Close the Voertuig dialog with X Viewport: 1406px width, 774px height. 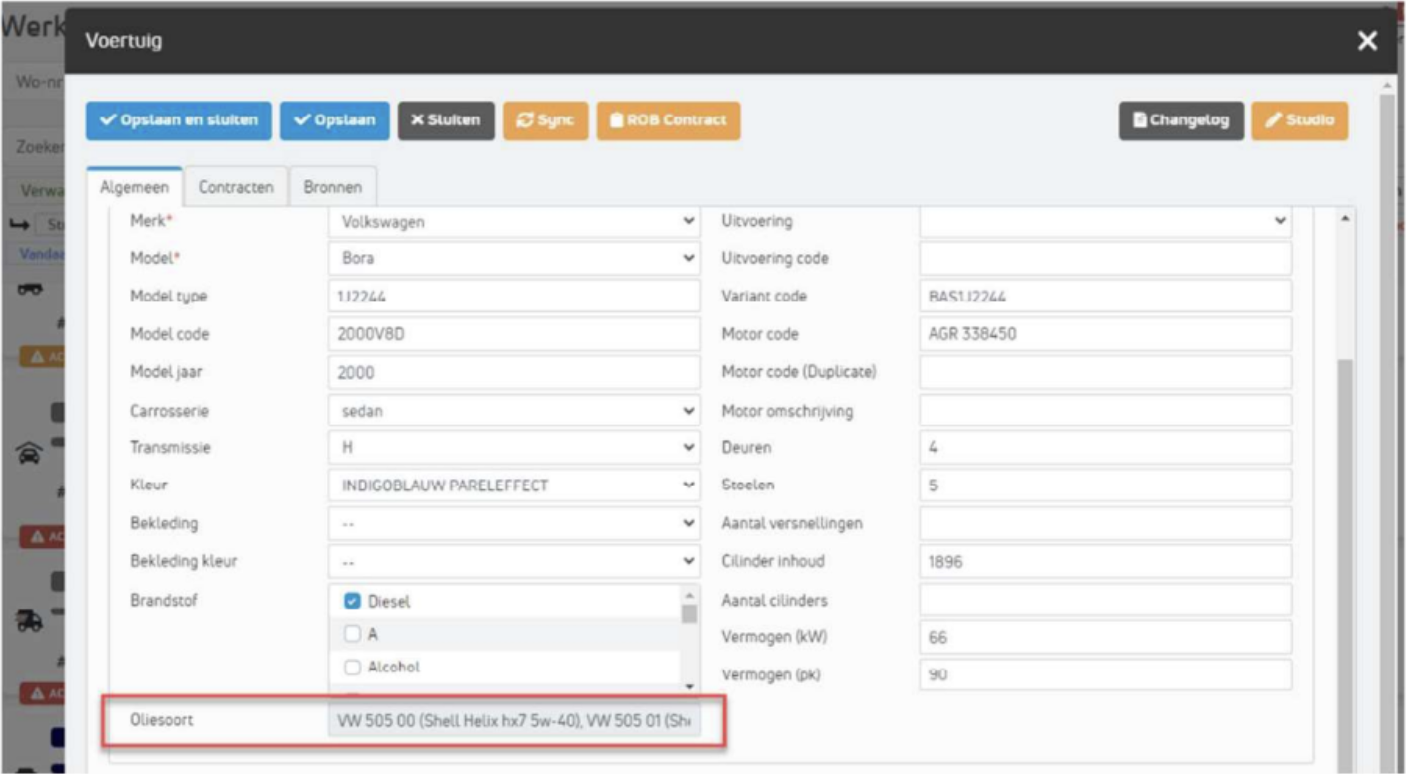point(1367,41)
